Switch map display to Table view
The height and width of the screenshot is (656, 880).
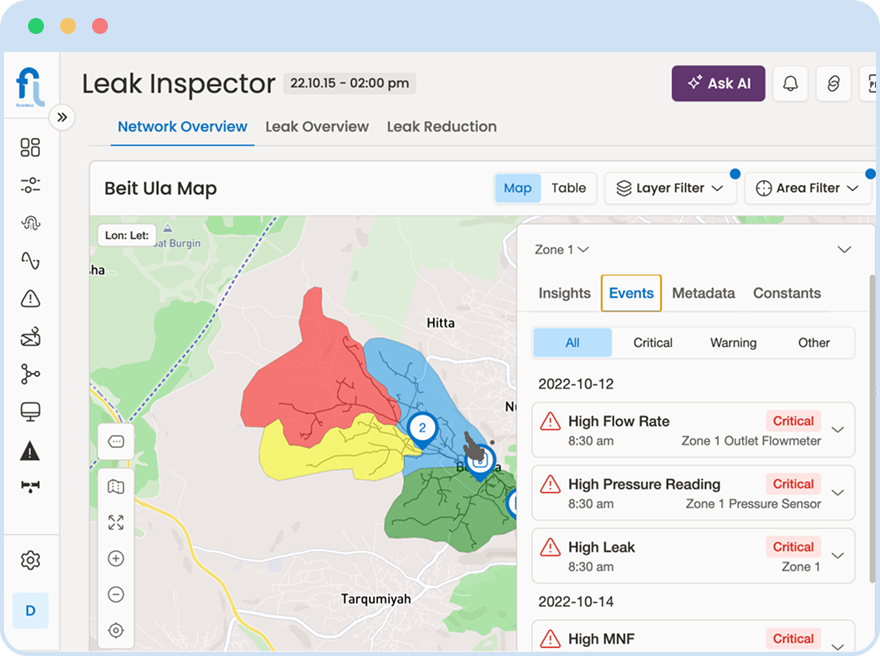pos(569,188)
